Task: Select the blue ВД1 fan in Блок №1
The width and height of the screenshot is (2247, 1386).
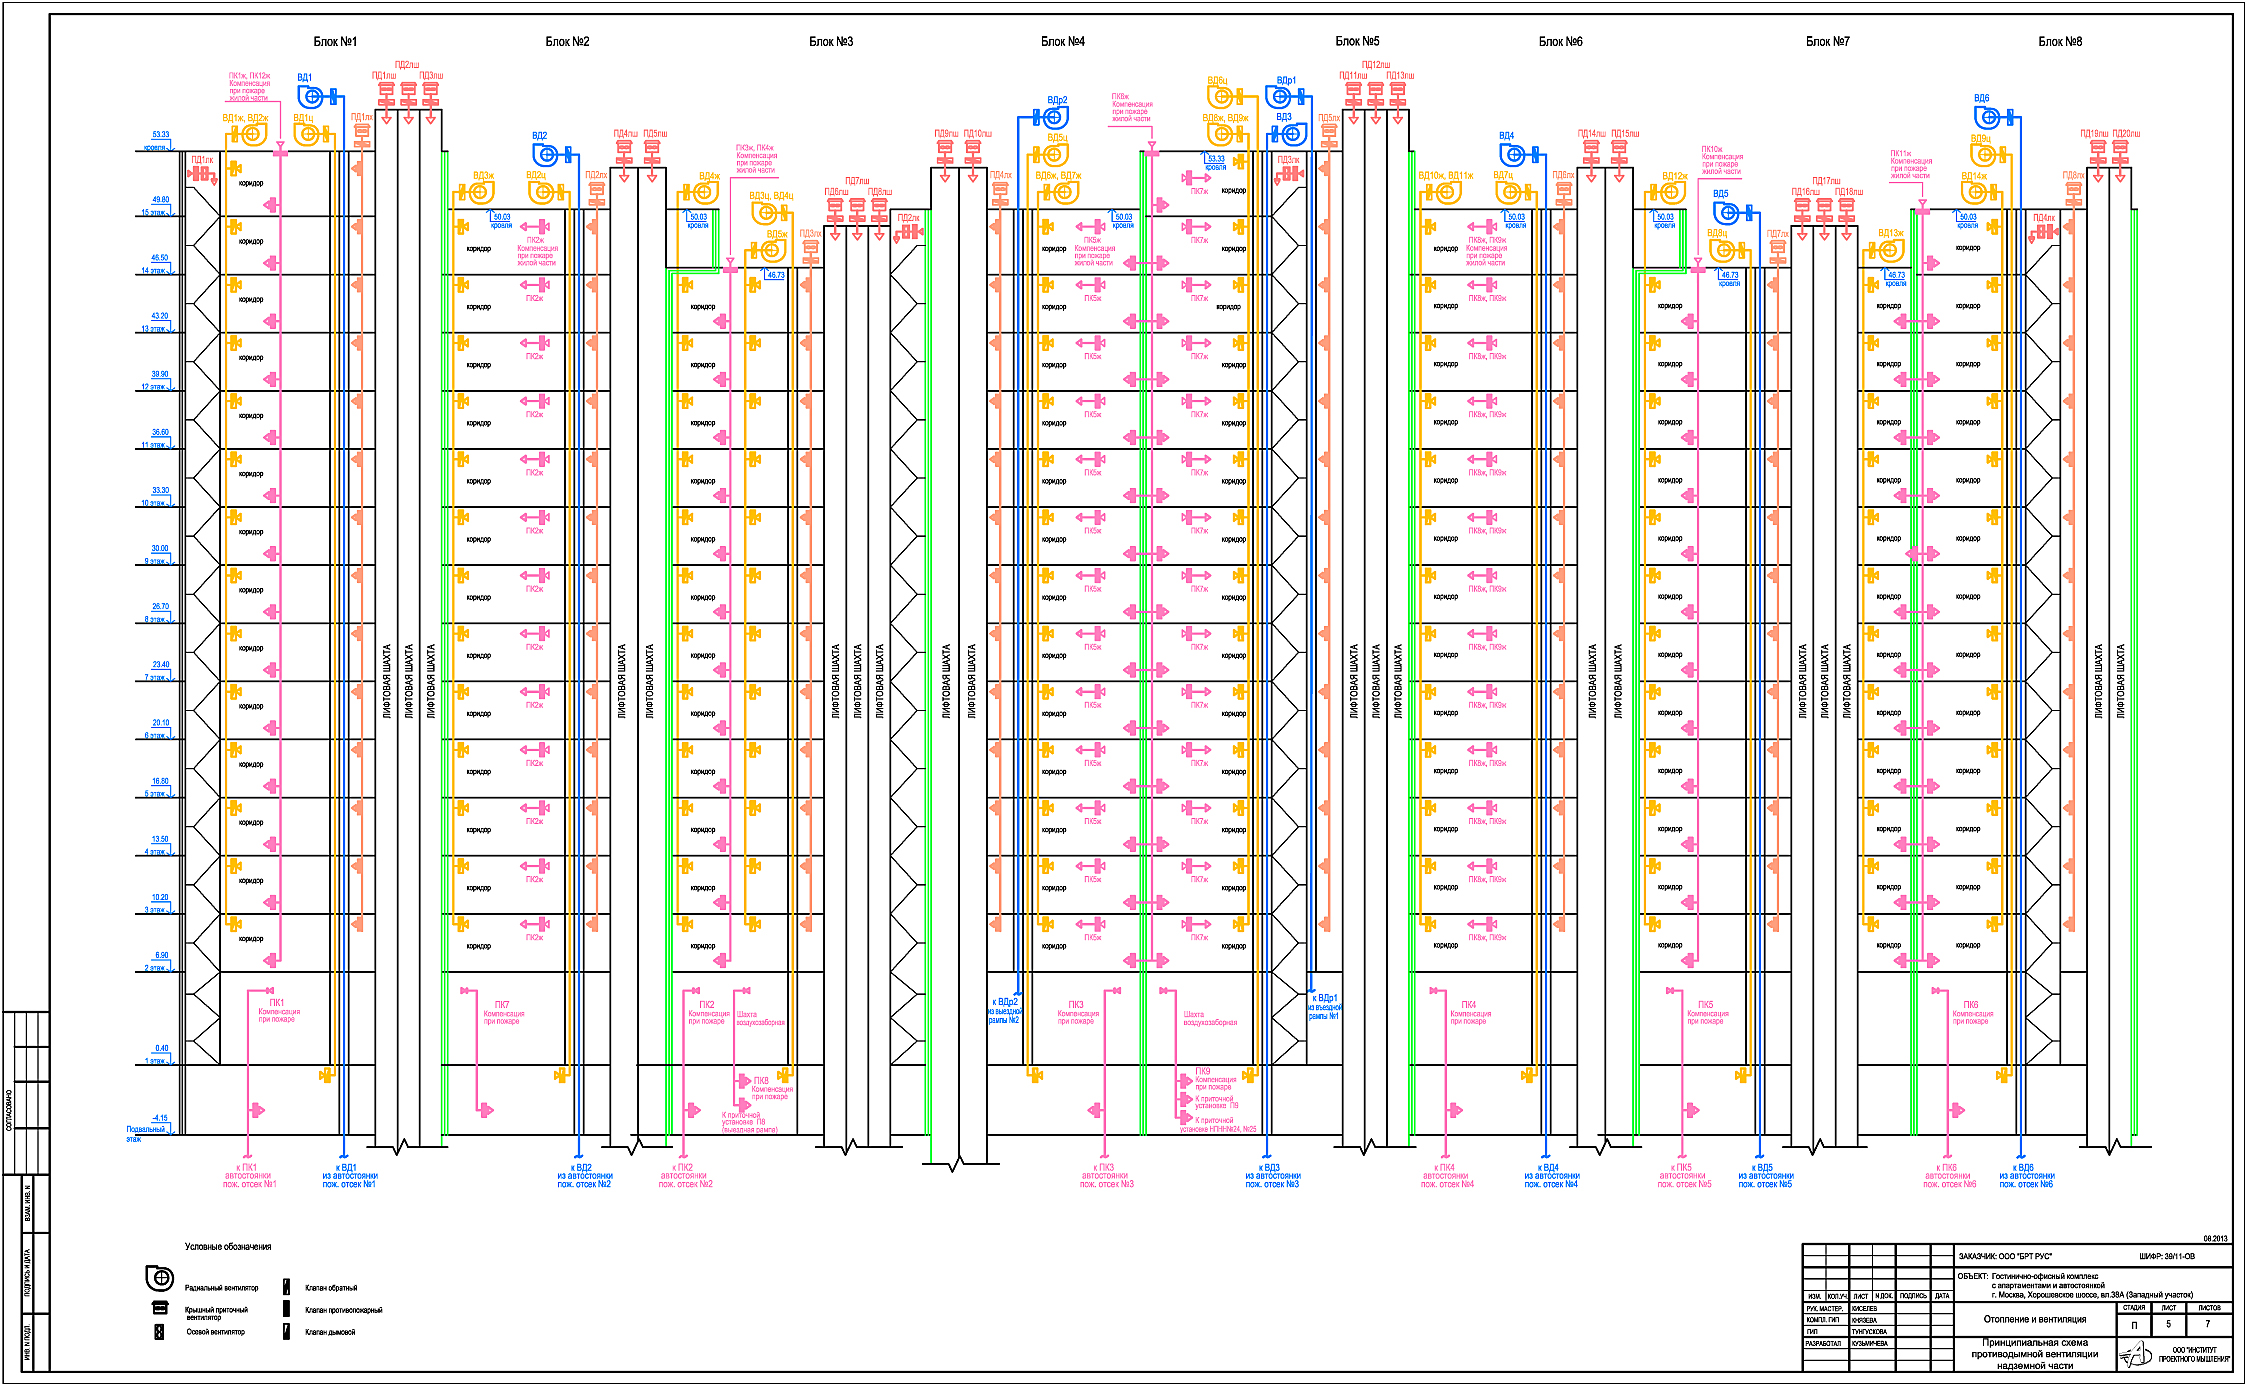Action: point(312,96)
